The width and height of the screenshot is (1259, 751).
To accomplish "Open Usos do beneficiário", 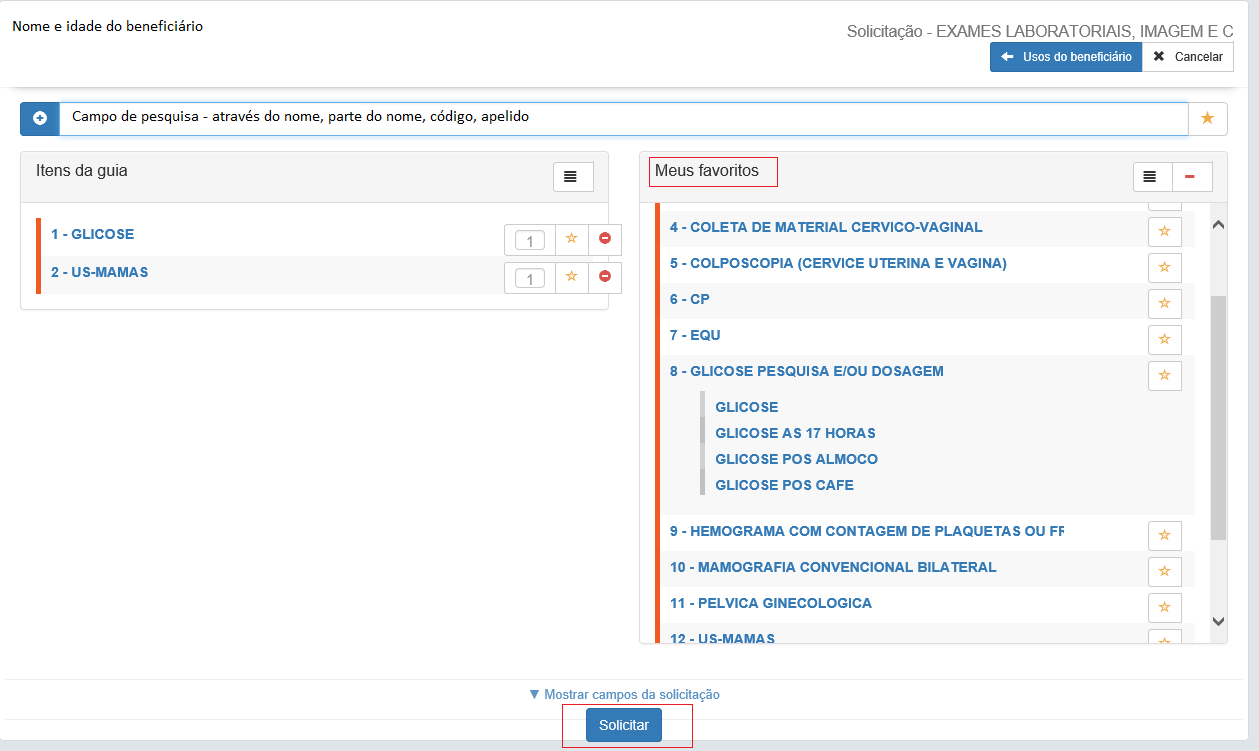I will coord(1066,57).
